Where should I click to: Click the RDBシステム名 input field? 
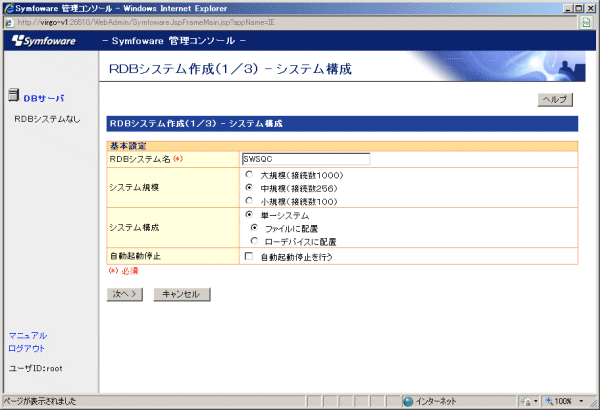[306, 159]
